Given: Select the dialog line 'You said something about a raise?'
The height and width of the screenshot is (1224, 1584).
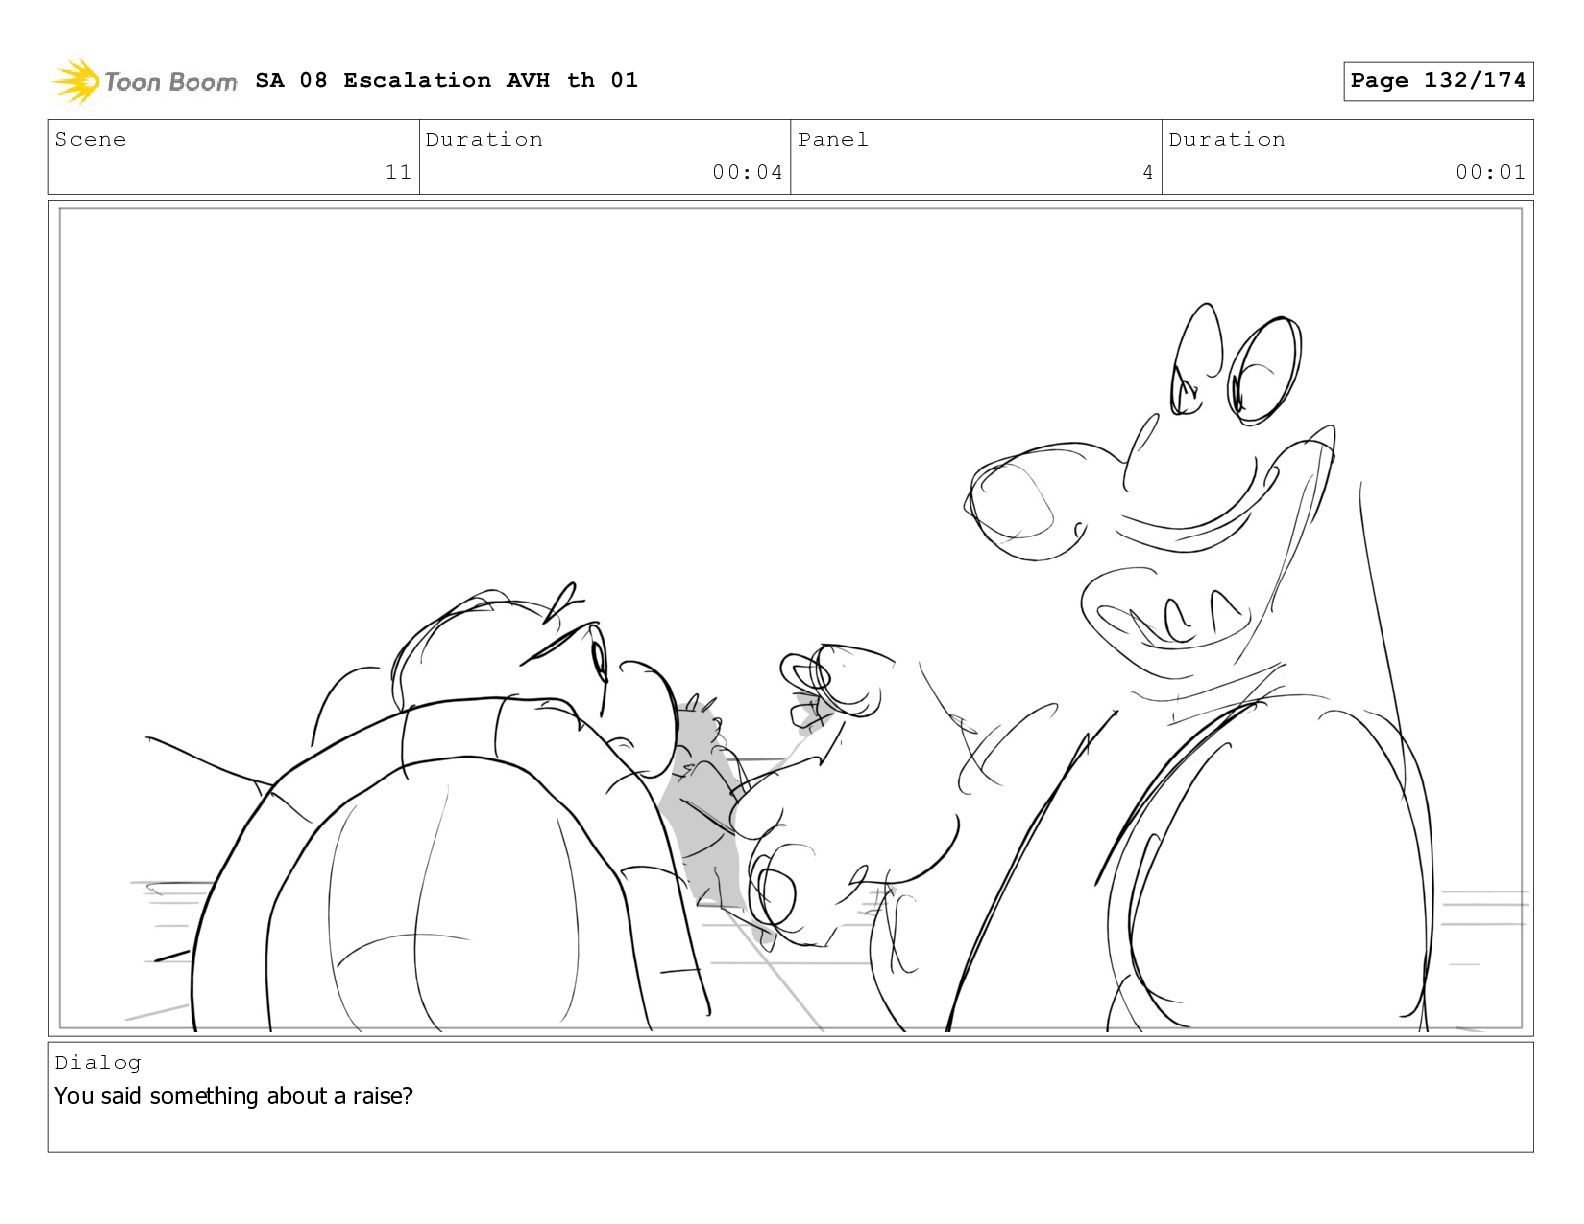Looking at the screenshot, I should click(x=233, y=1096).
